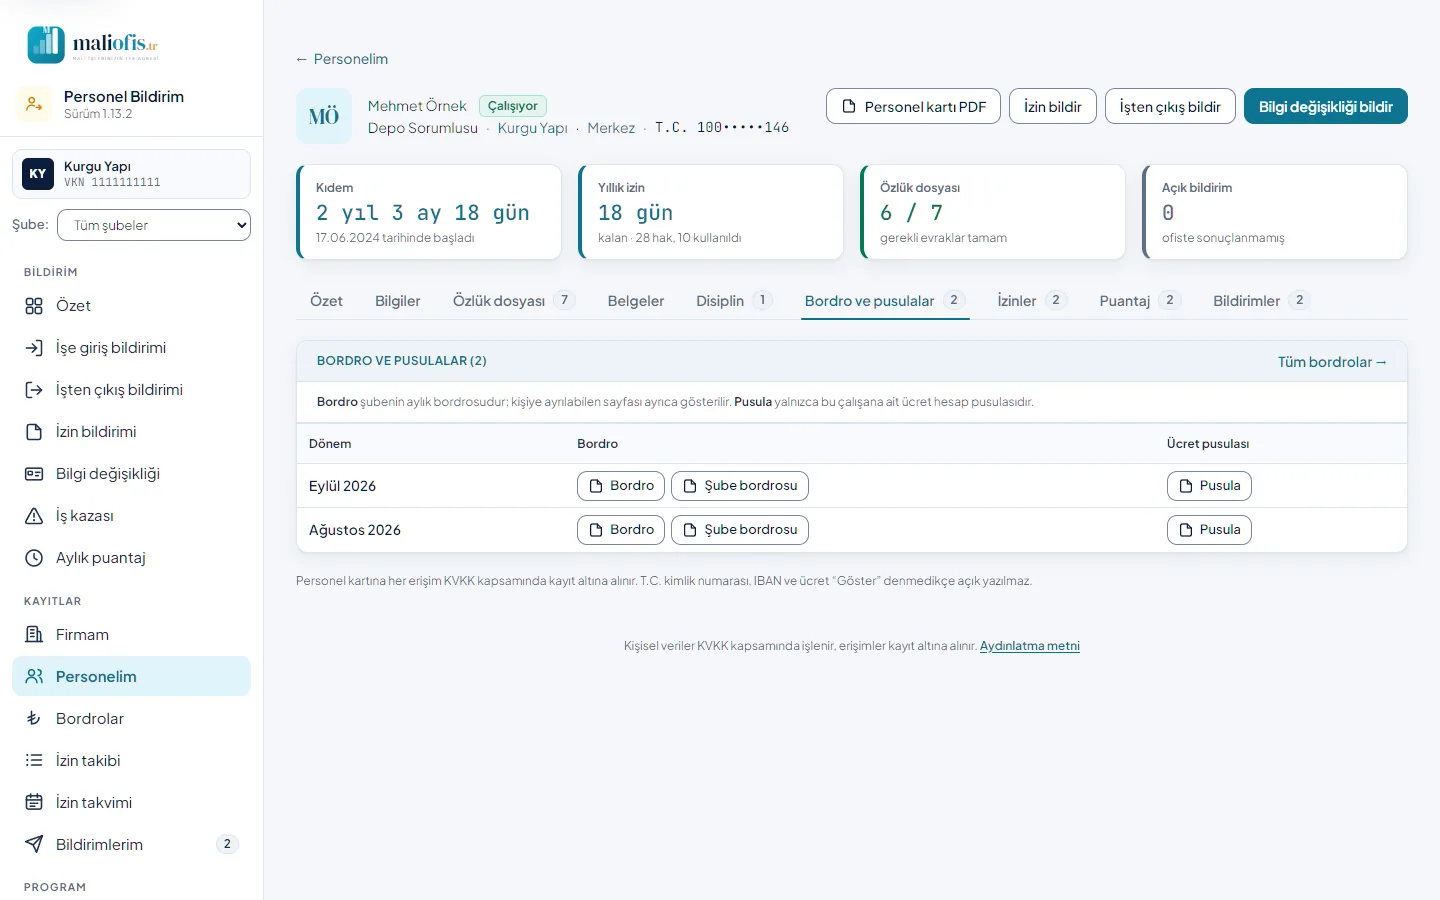Open the Ağustos 2026 Pusula

tap(1209, 530)
